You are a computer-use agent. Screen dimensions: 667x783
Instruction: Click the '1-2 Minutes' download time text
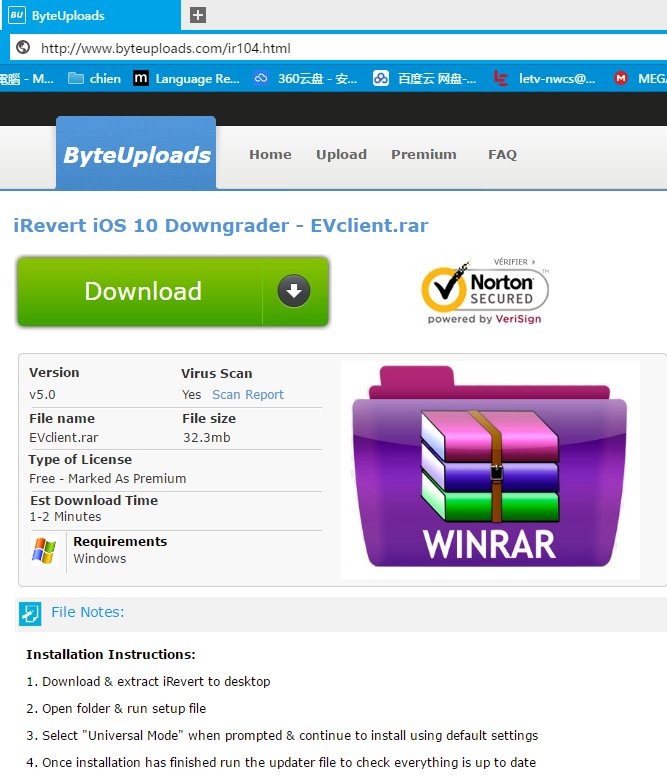click(65, 516)
